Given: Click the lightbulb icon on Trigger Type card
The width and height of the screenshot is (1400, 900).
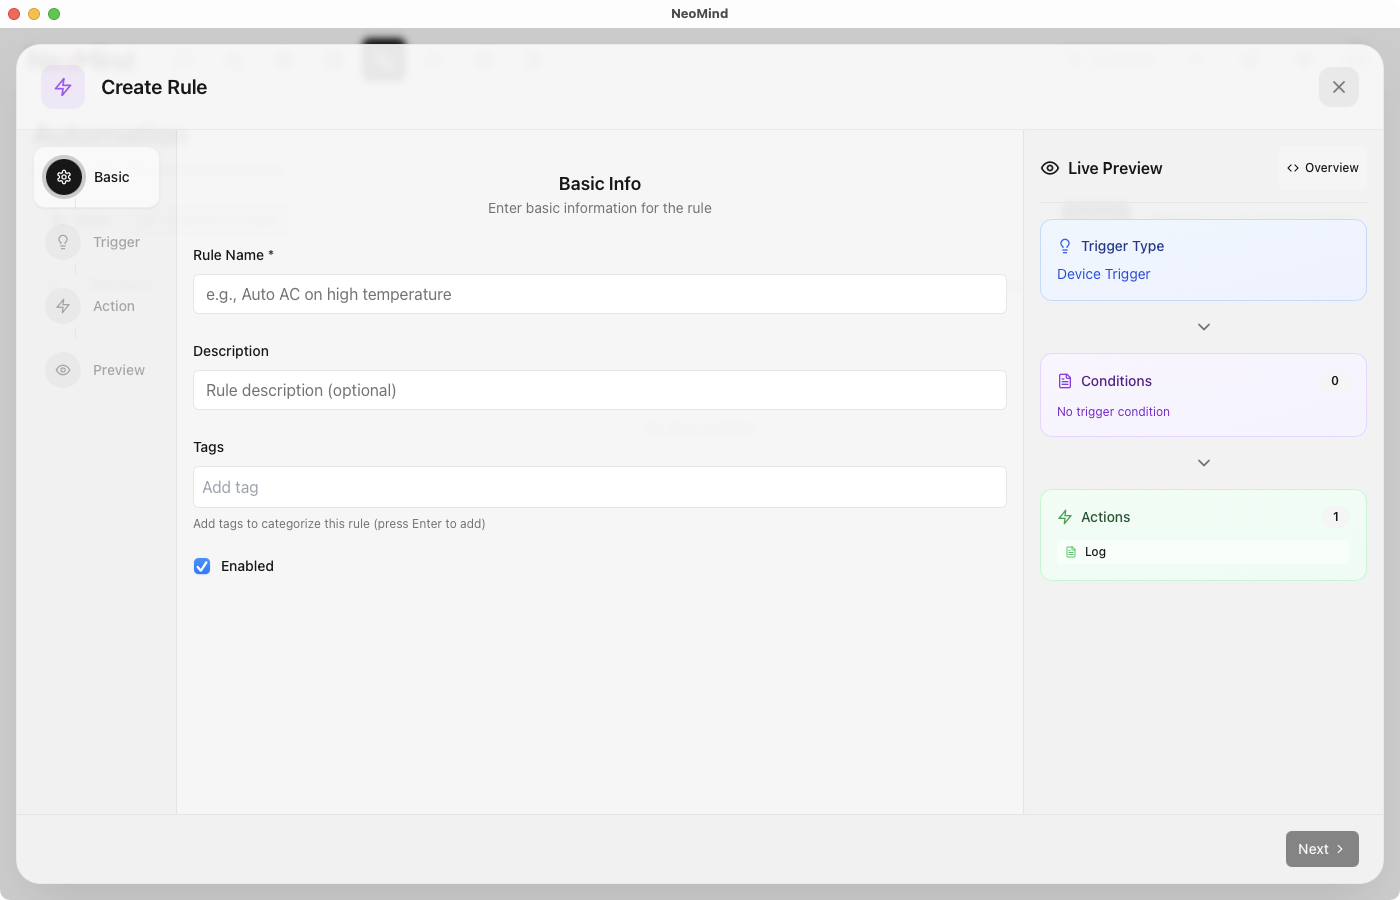Looking at the screenshot, I should click(1064, 245).
